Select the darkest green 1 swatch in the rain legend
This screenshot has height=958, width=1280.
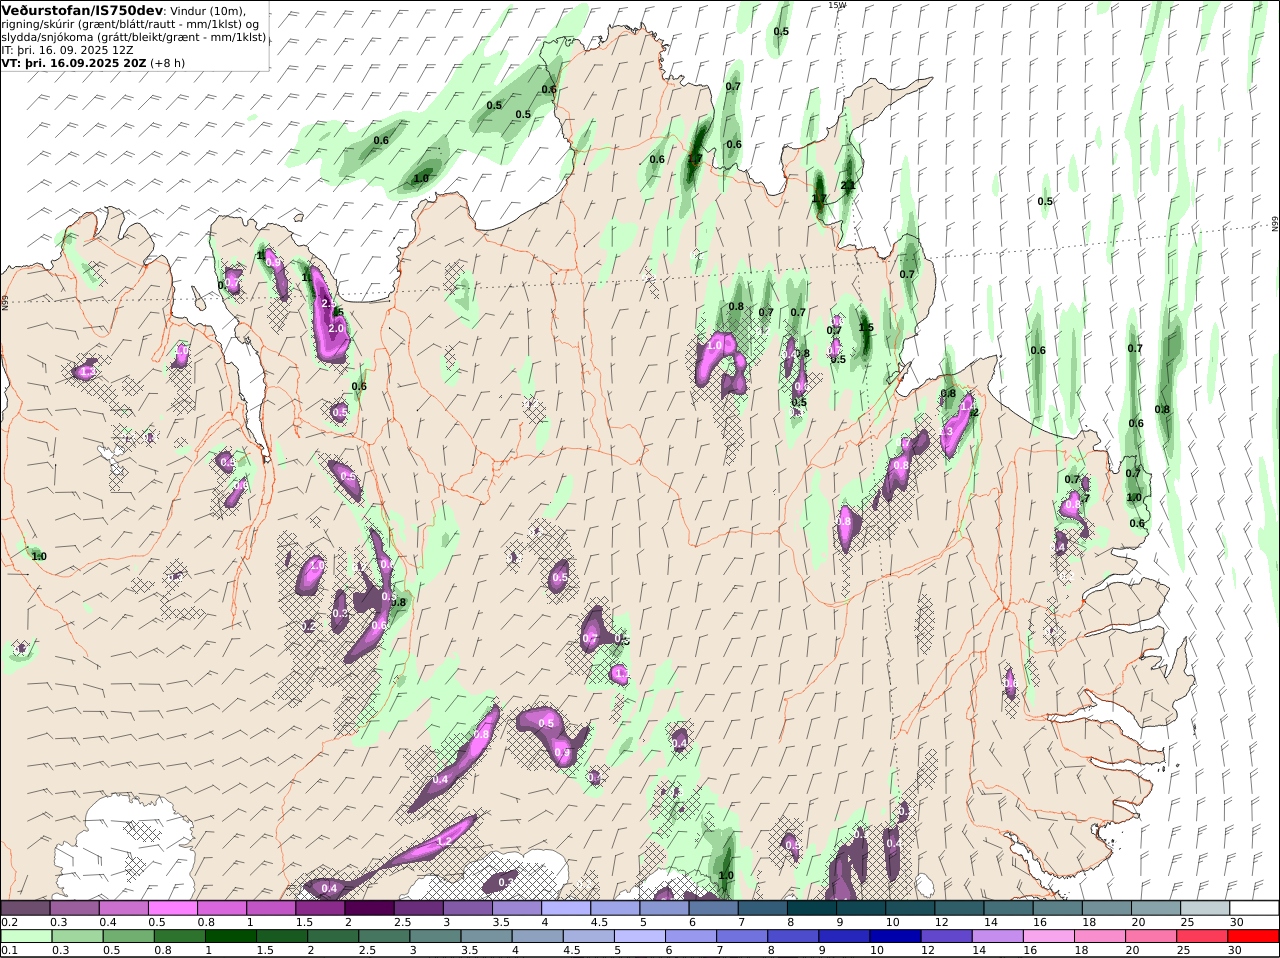coord(231,936)
